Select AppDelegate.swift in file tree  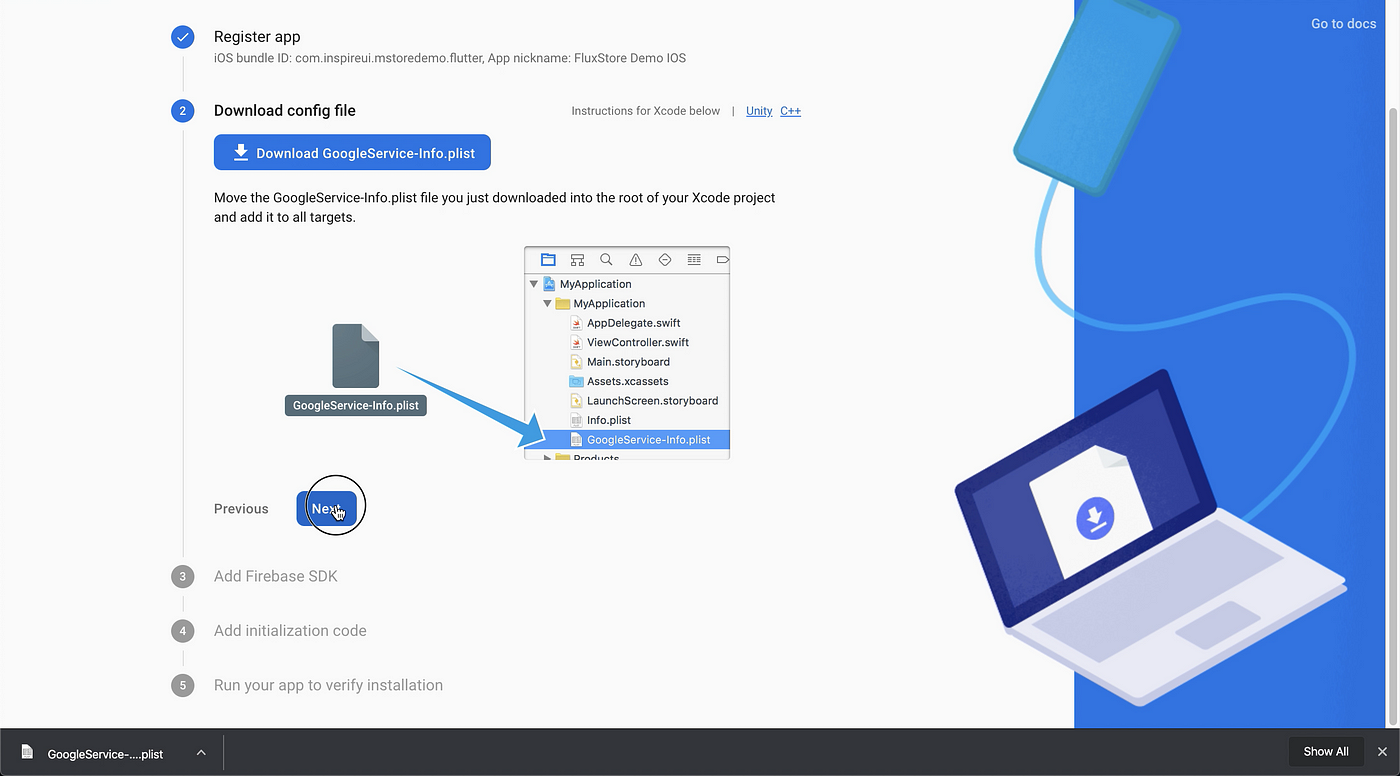tap(633, 323)
